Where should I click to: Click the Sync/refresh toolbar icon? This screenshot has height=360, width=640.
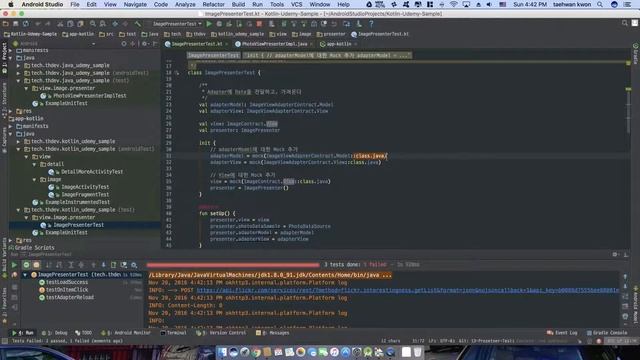[26, 24]
